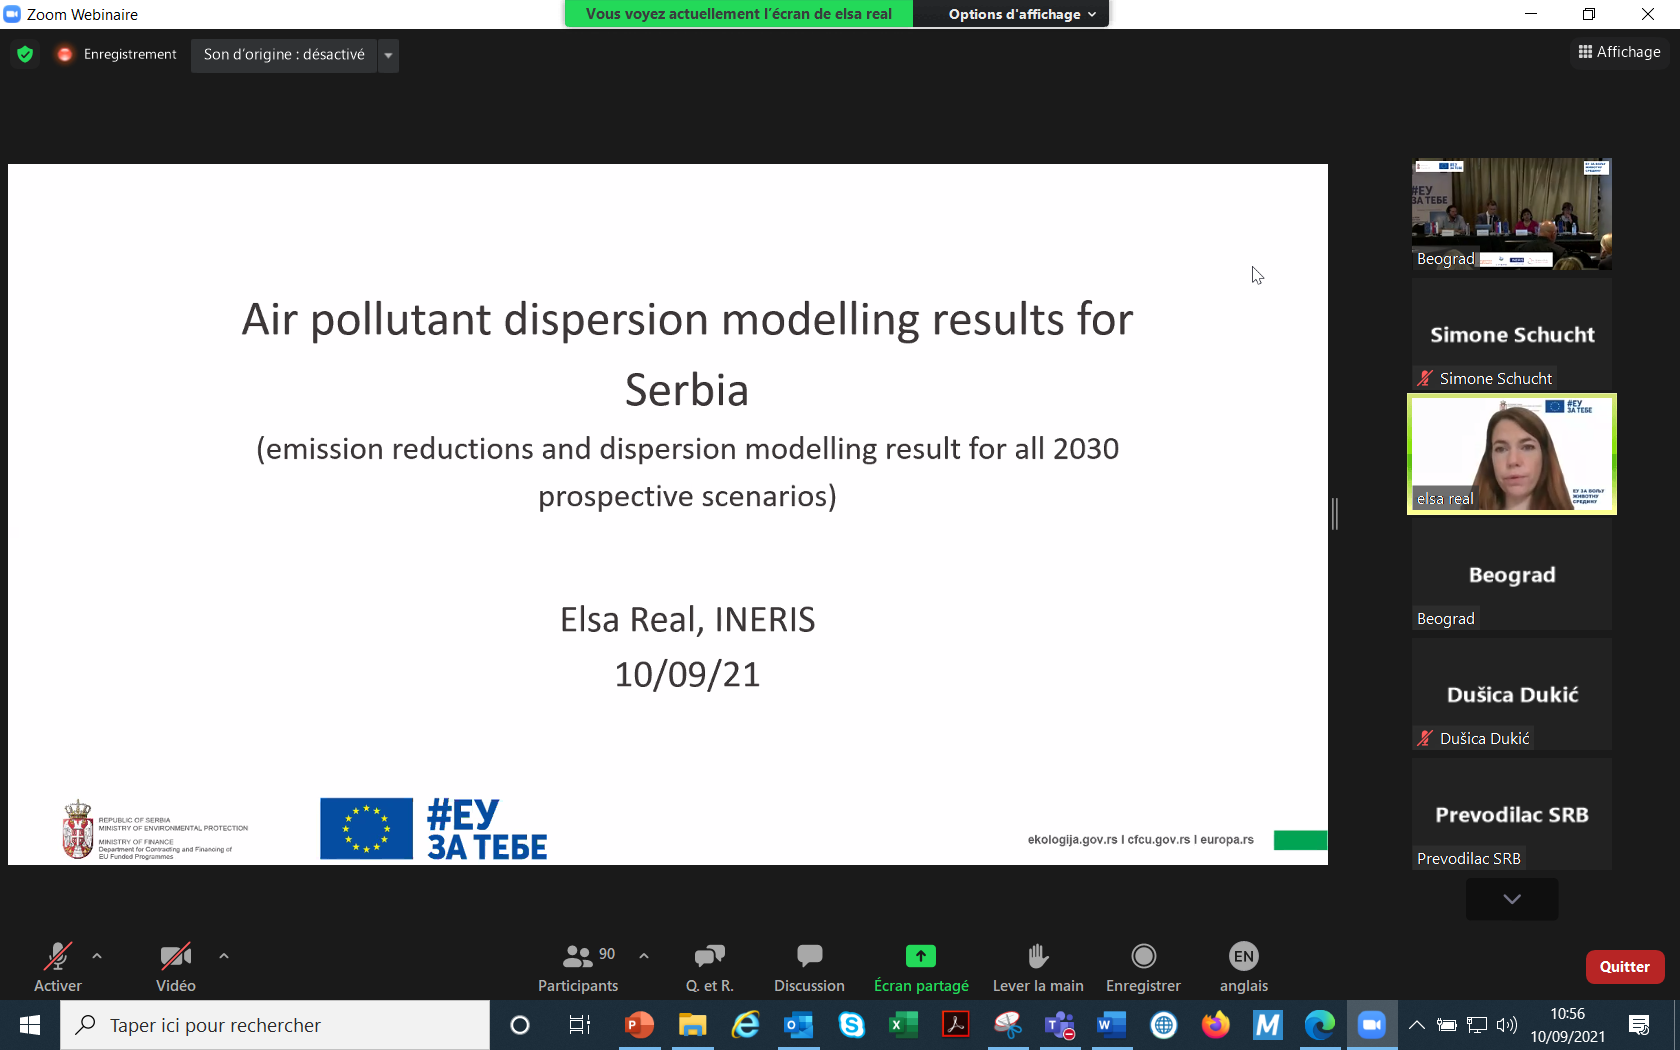Show hidden system tray icons
This screenshot has height=1050, width=1680.
point(1417,1025)
